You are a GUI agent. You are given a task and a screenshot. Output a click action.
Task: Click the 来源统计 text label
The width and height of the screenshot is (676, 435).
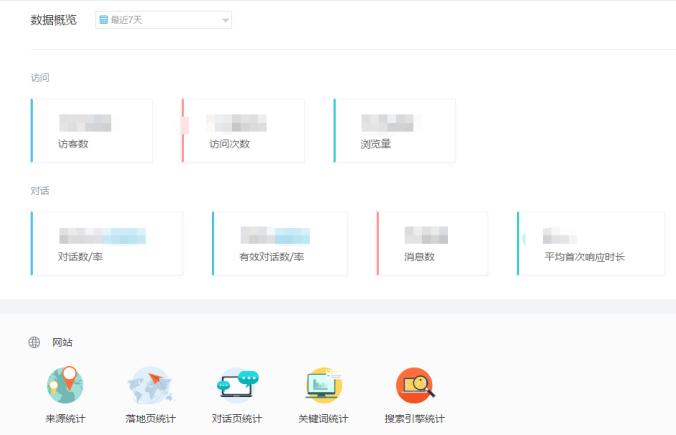coord(65,419)
